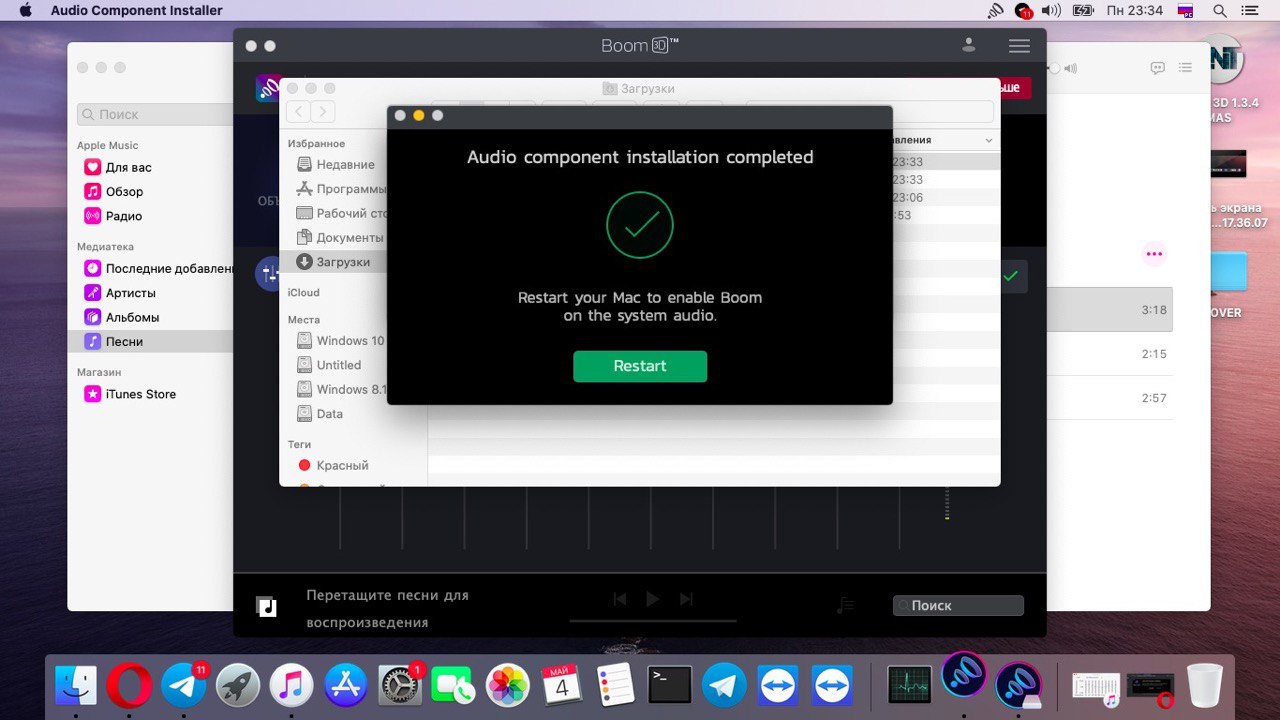Open Terminal from the Dock
1280x720 pixels.
670,686
